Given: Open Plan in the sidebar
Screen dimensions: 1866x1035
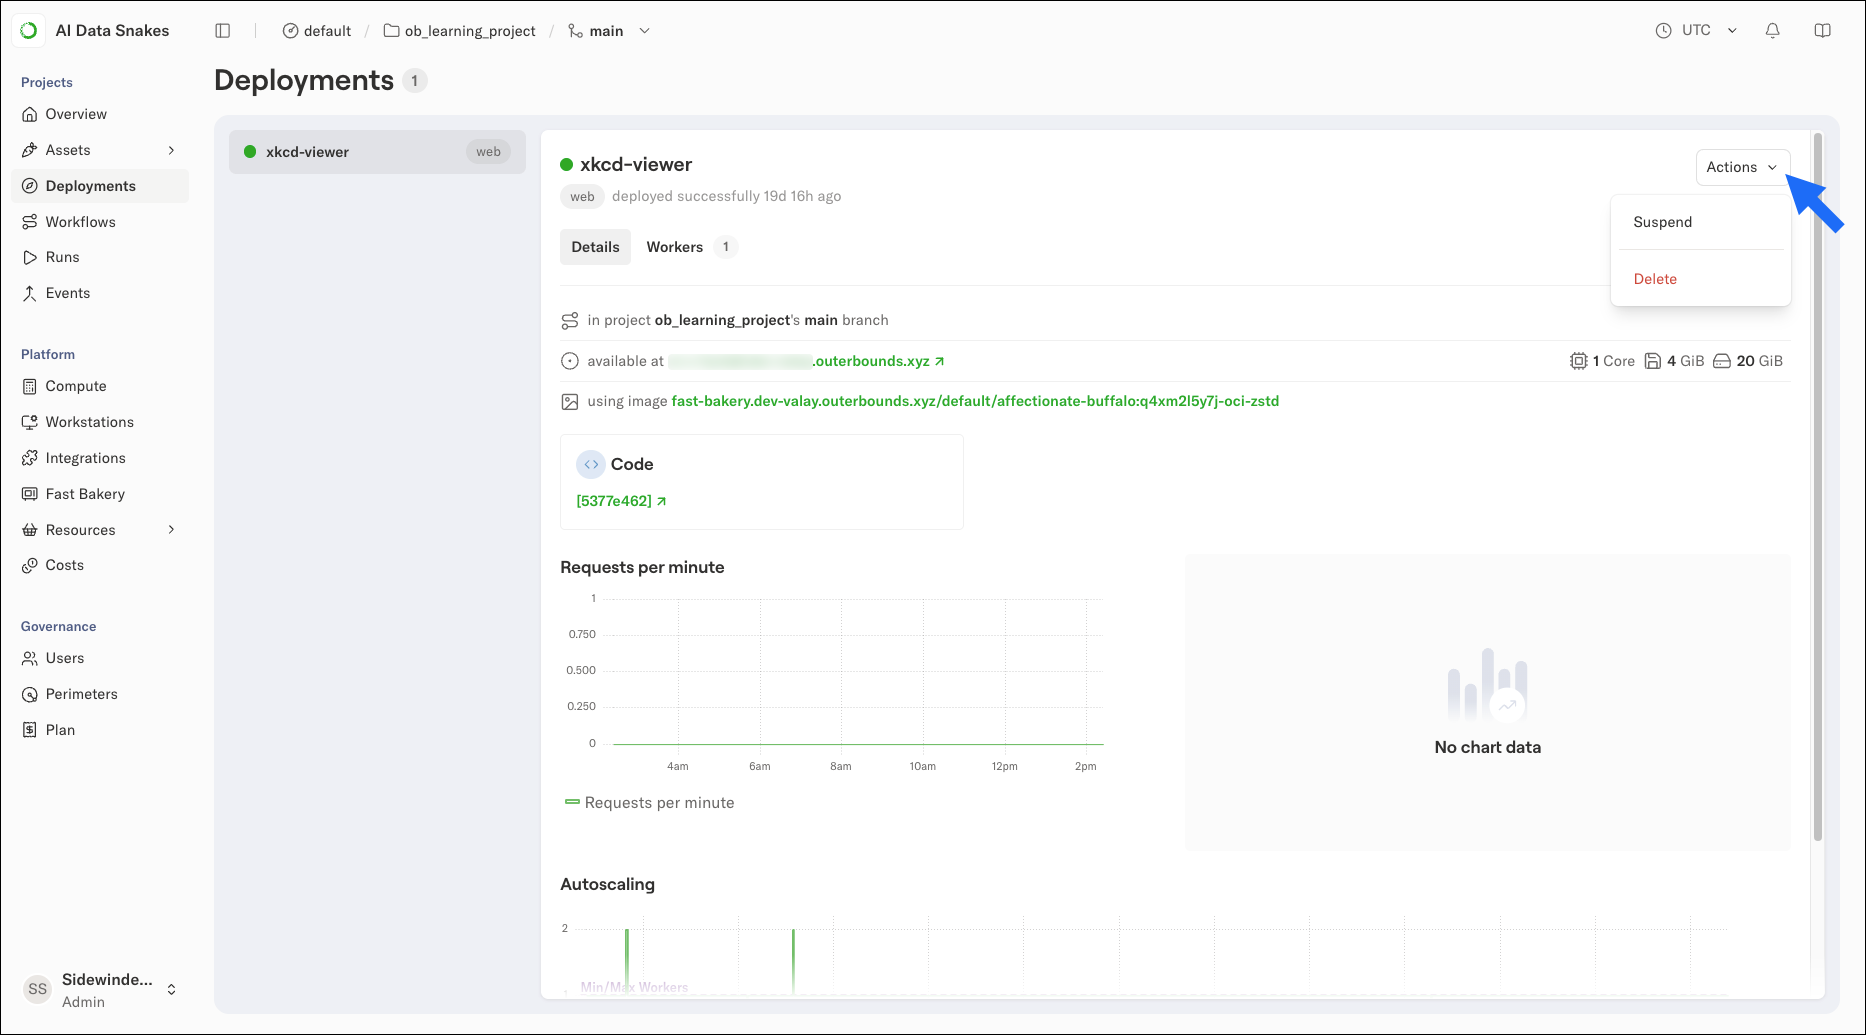Looking at the screenshot, I should coord(100,730).
